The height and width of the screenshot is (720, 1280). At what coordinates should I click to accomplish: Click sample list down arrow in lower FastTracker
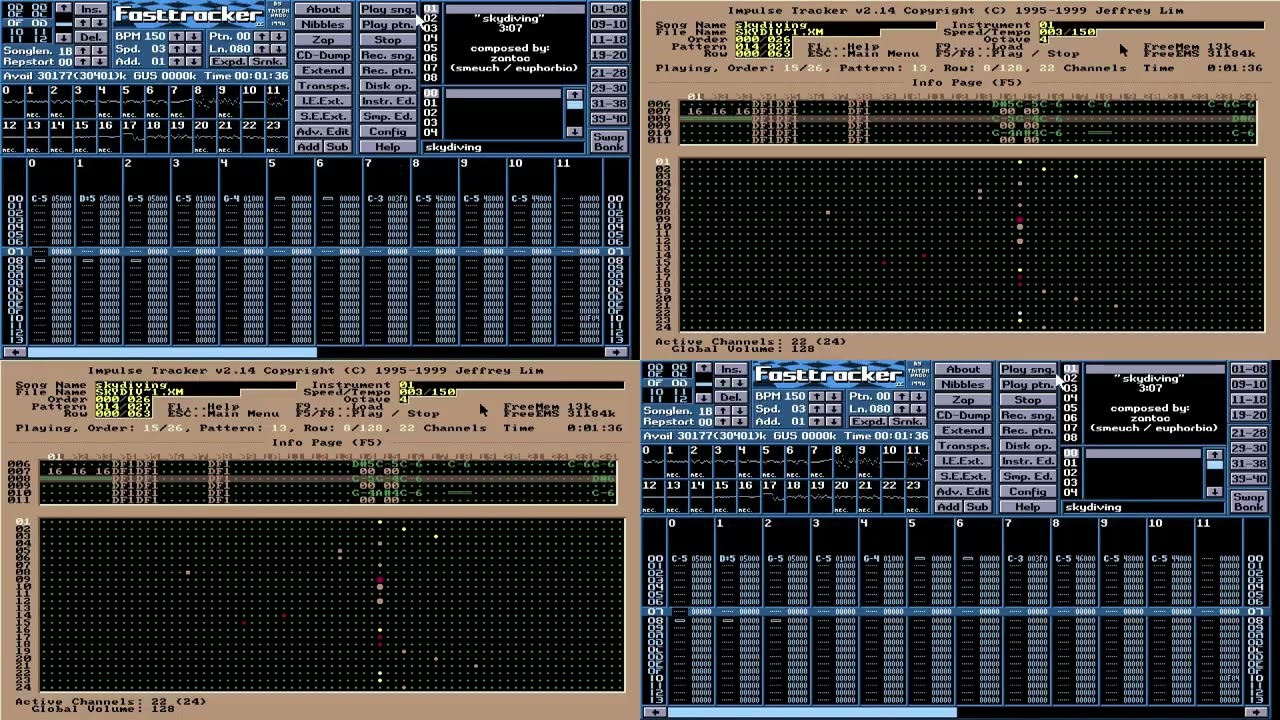click(1214, 492)
